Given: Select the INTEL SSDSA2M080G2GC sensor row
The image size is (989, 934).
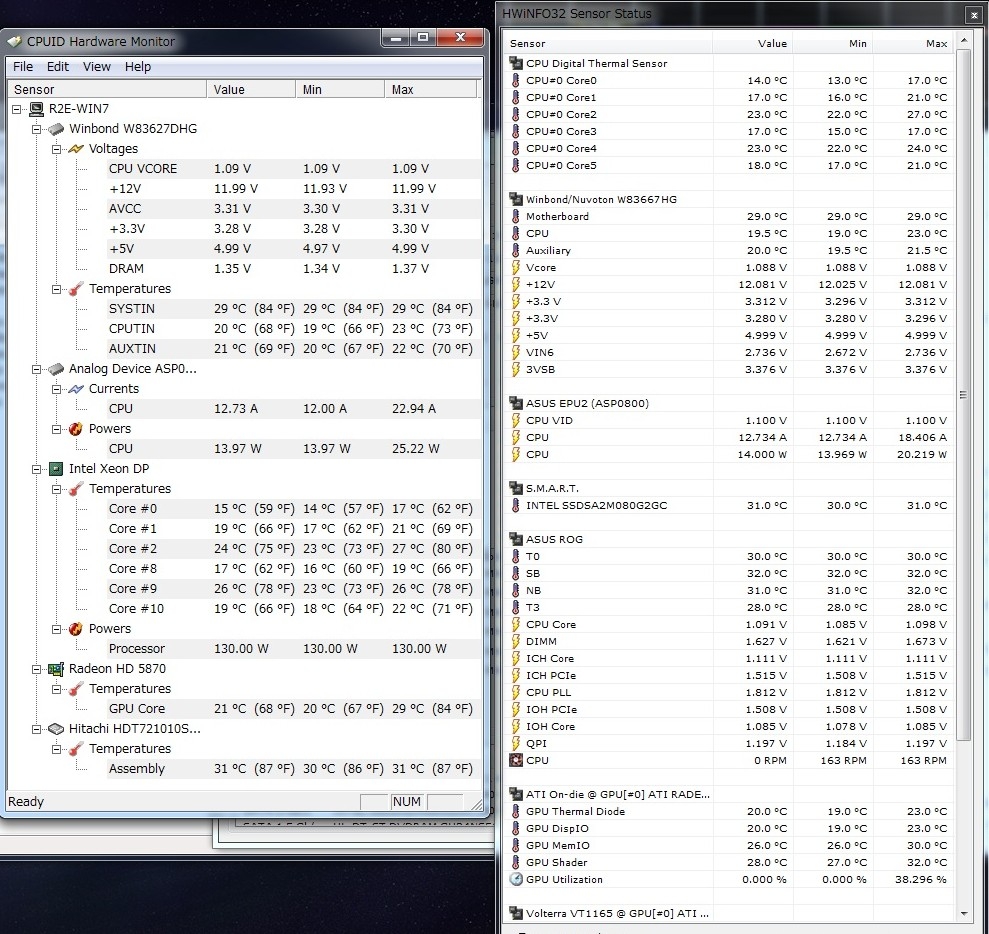Looking at the screenshot, I should [596, 506].
